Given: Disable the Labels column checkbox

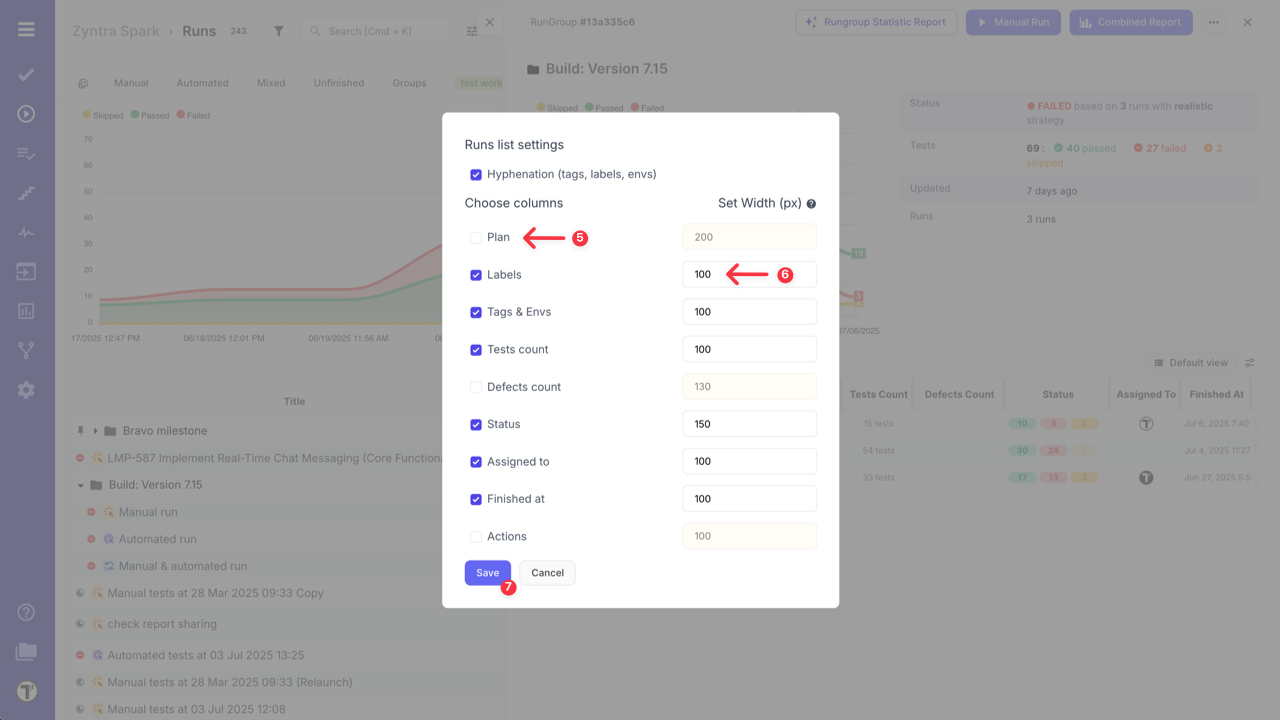Looking at the screenshot, I should point(476,274).
